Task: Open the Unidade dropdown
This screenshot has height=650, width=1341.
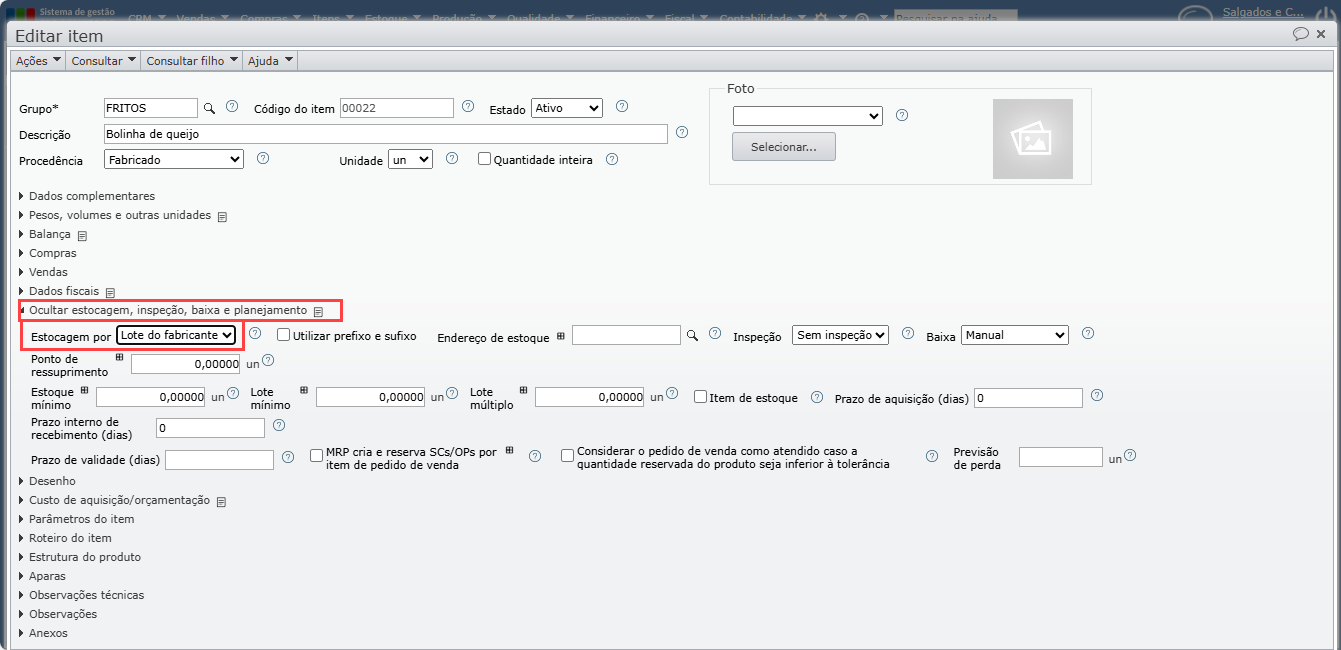Action: 411,159
